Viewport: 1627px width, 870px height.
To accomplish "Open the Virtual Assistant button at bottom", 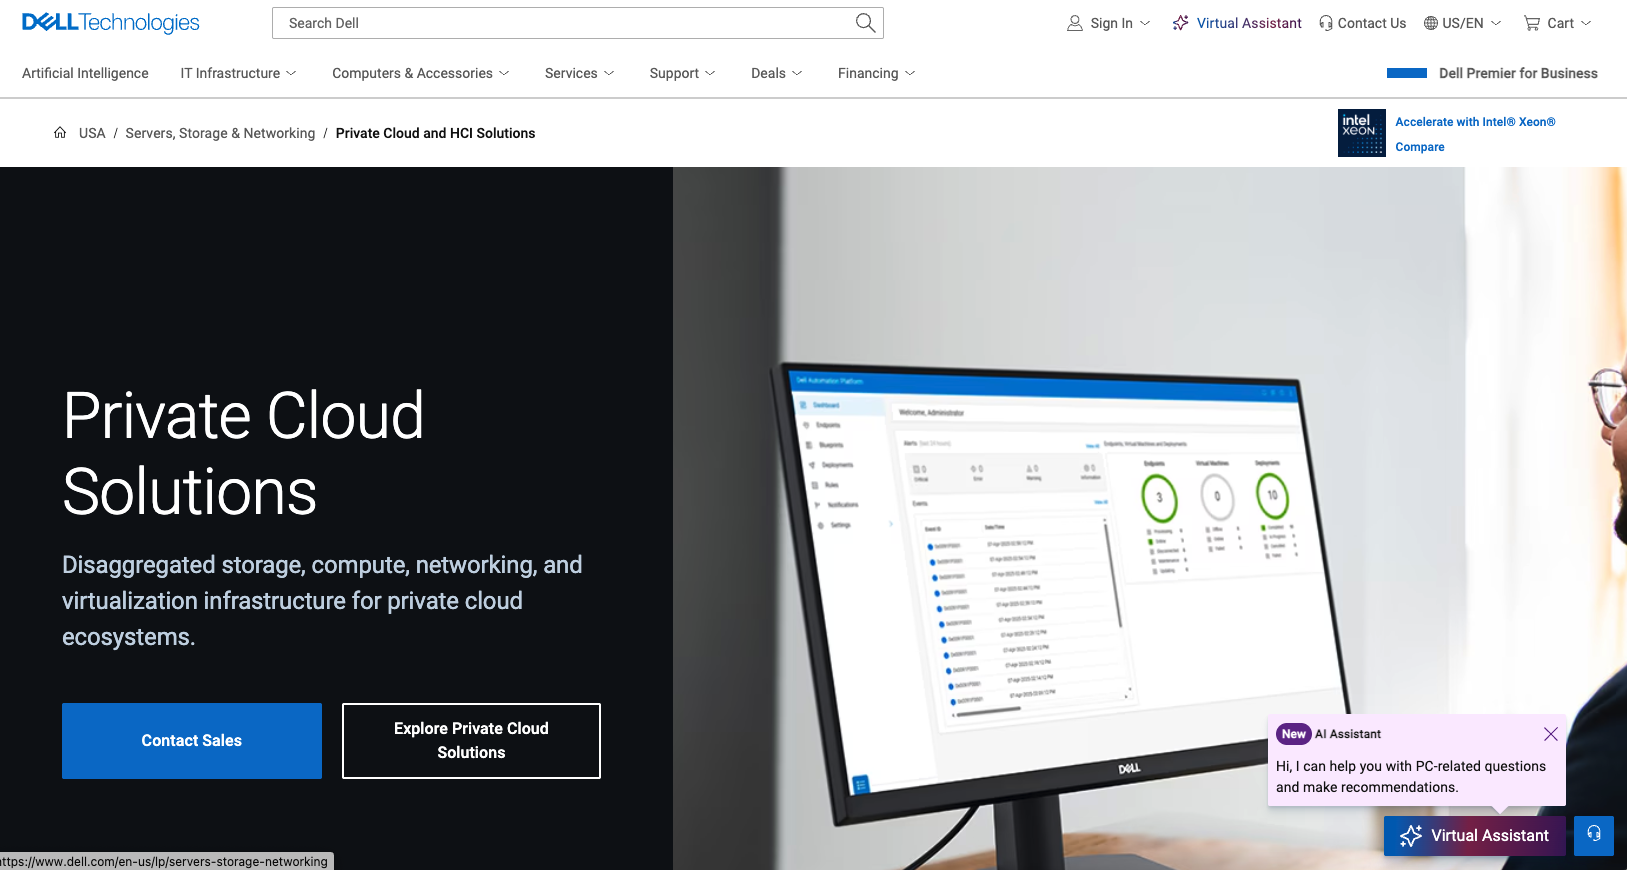I will click(x=1475, y=836).
